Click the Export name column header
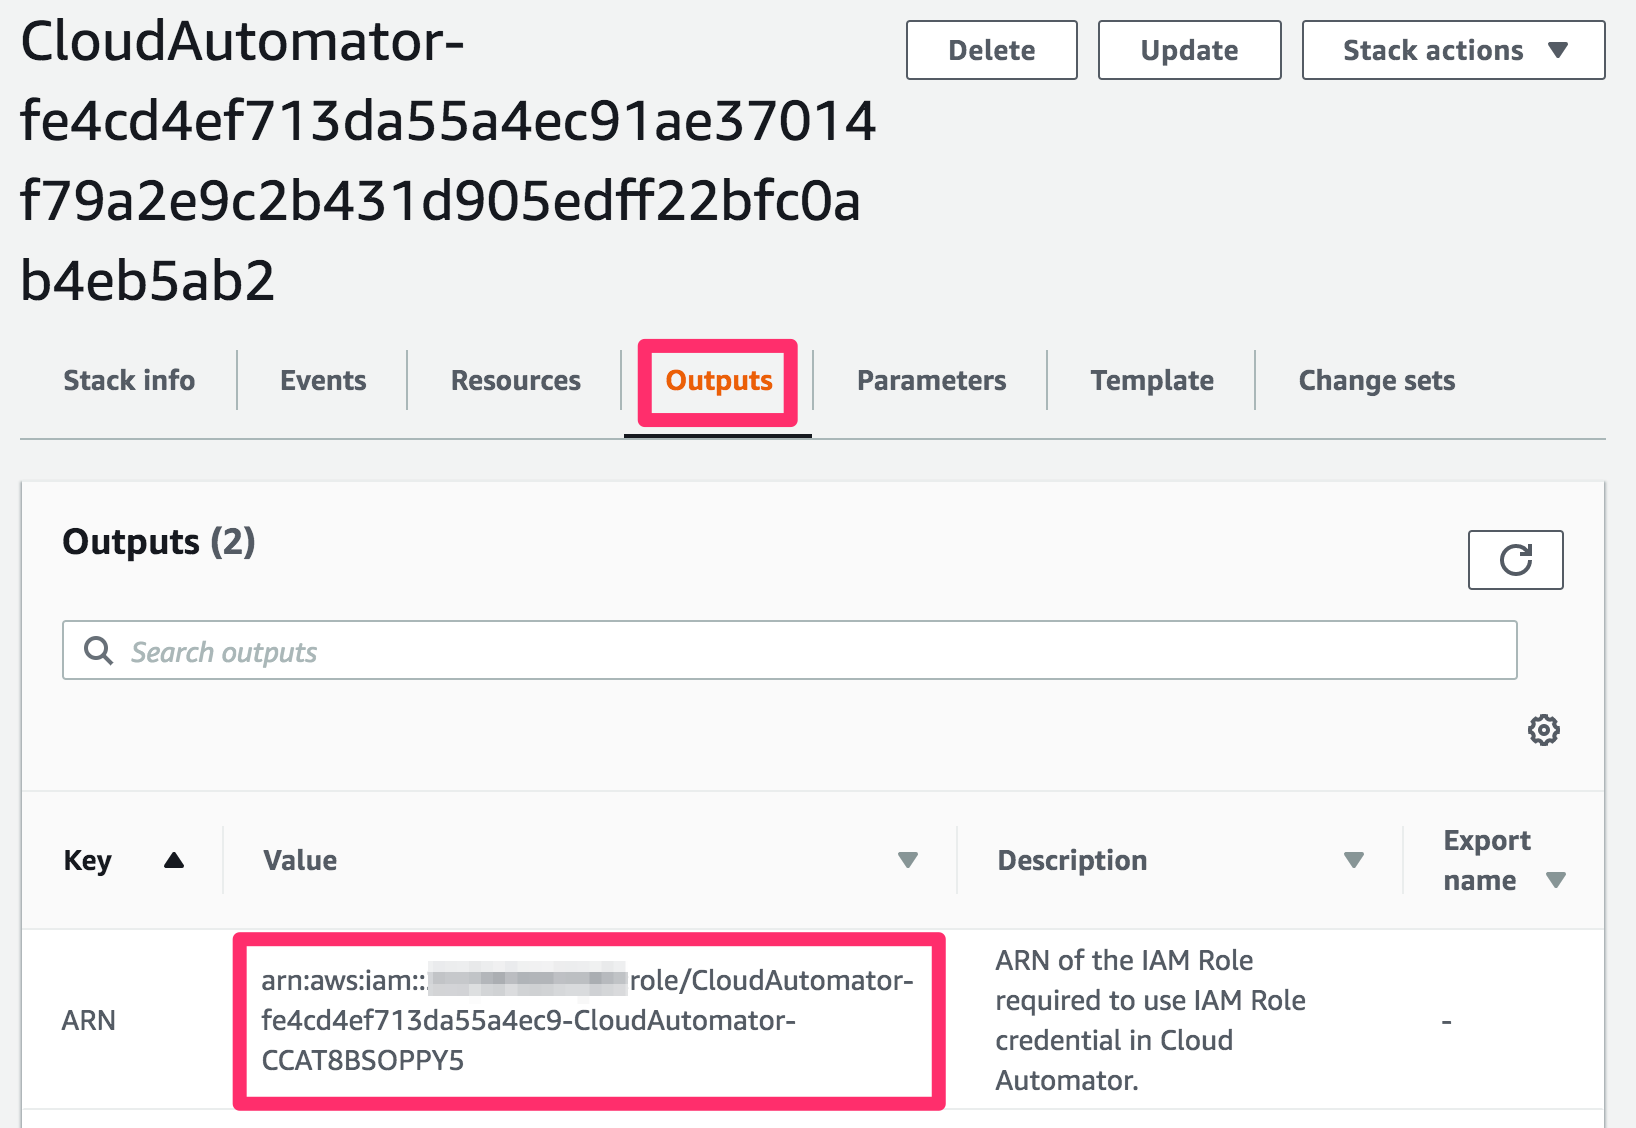 tap(1487, 860)
